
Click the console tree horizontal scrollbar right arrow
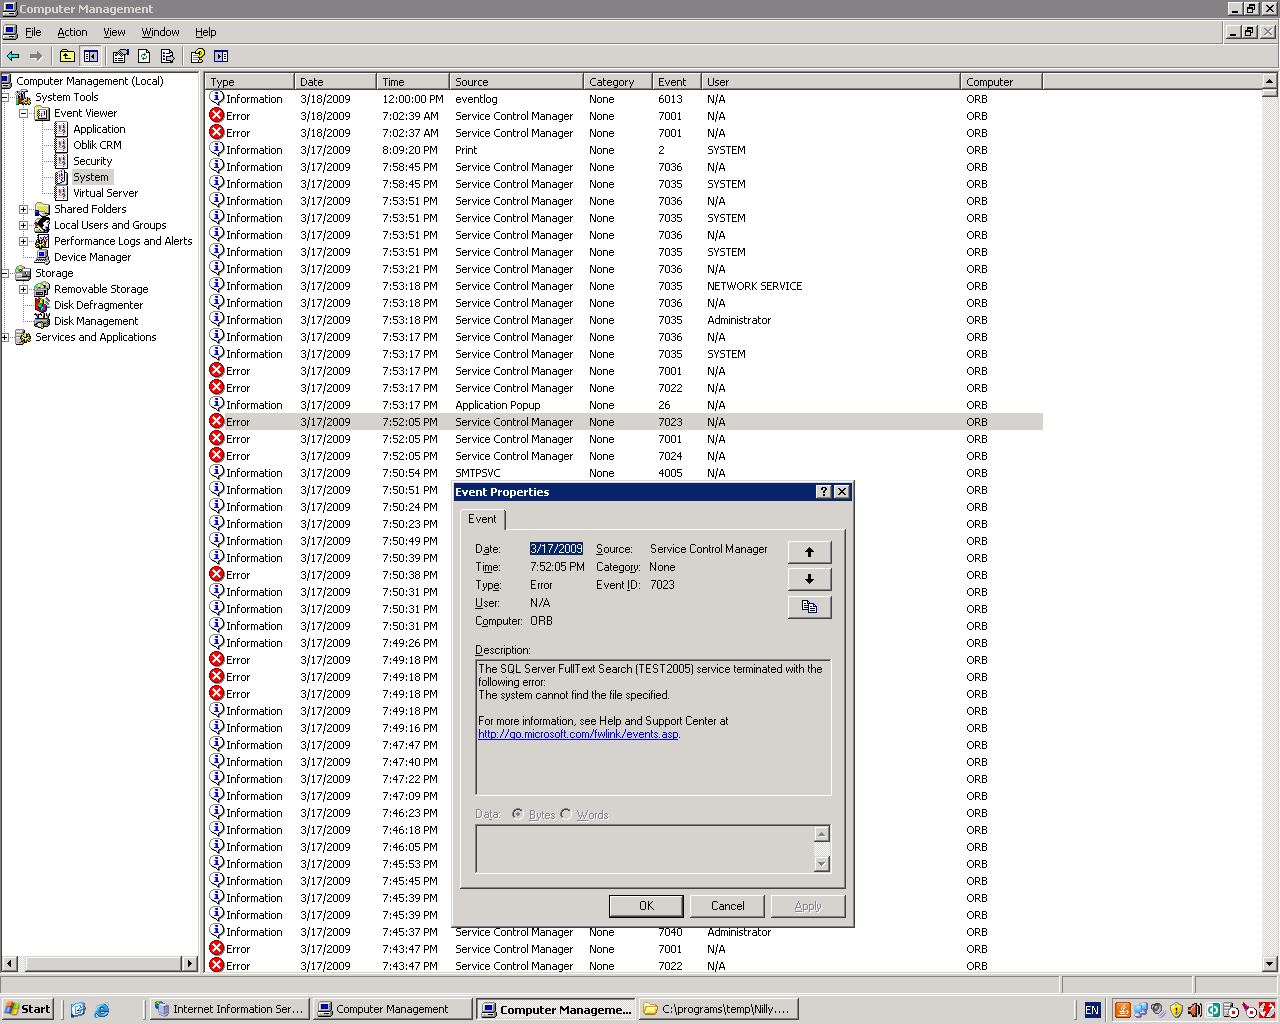tap(189, 964)
